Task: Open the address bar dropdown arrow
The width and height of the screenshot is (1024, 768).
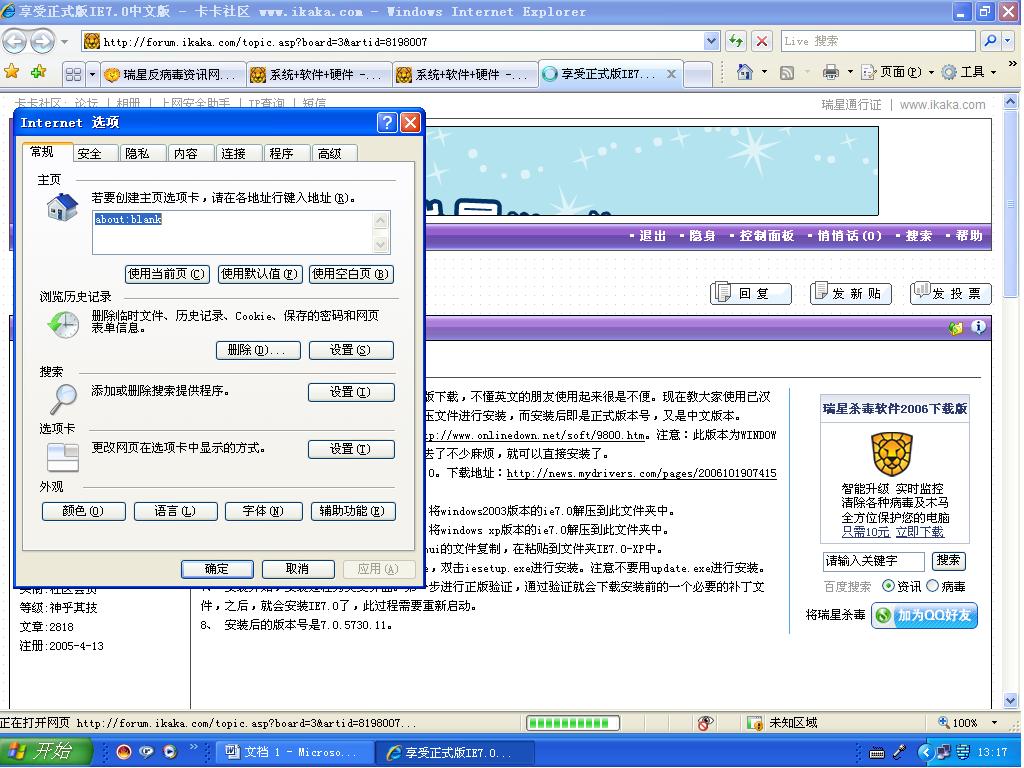Action: pos(712,41)
